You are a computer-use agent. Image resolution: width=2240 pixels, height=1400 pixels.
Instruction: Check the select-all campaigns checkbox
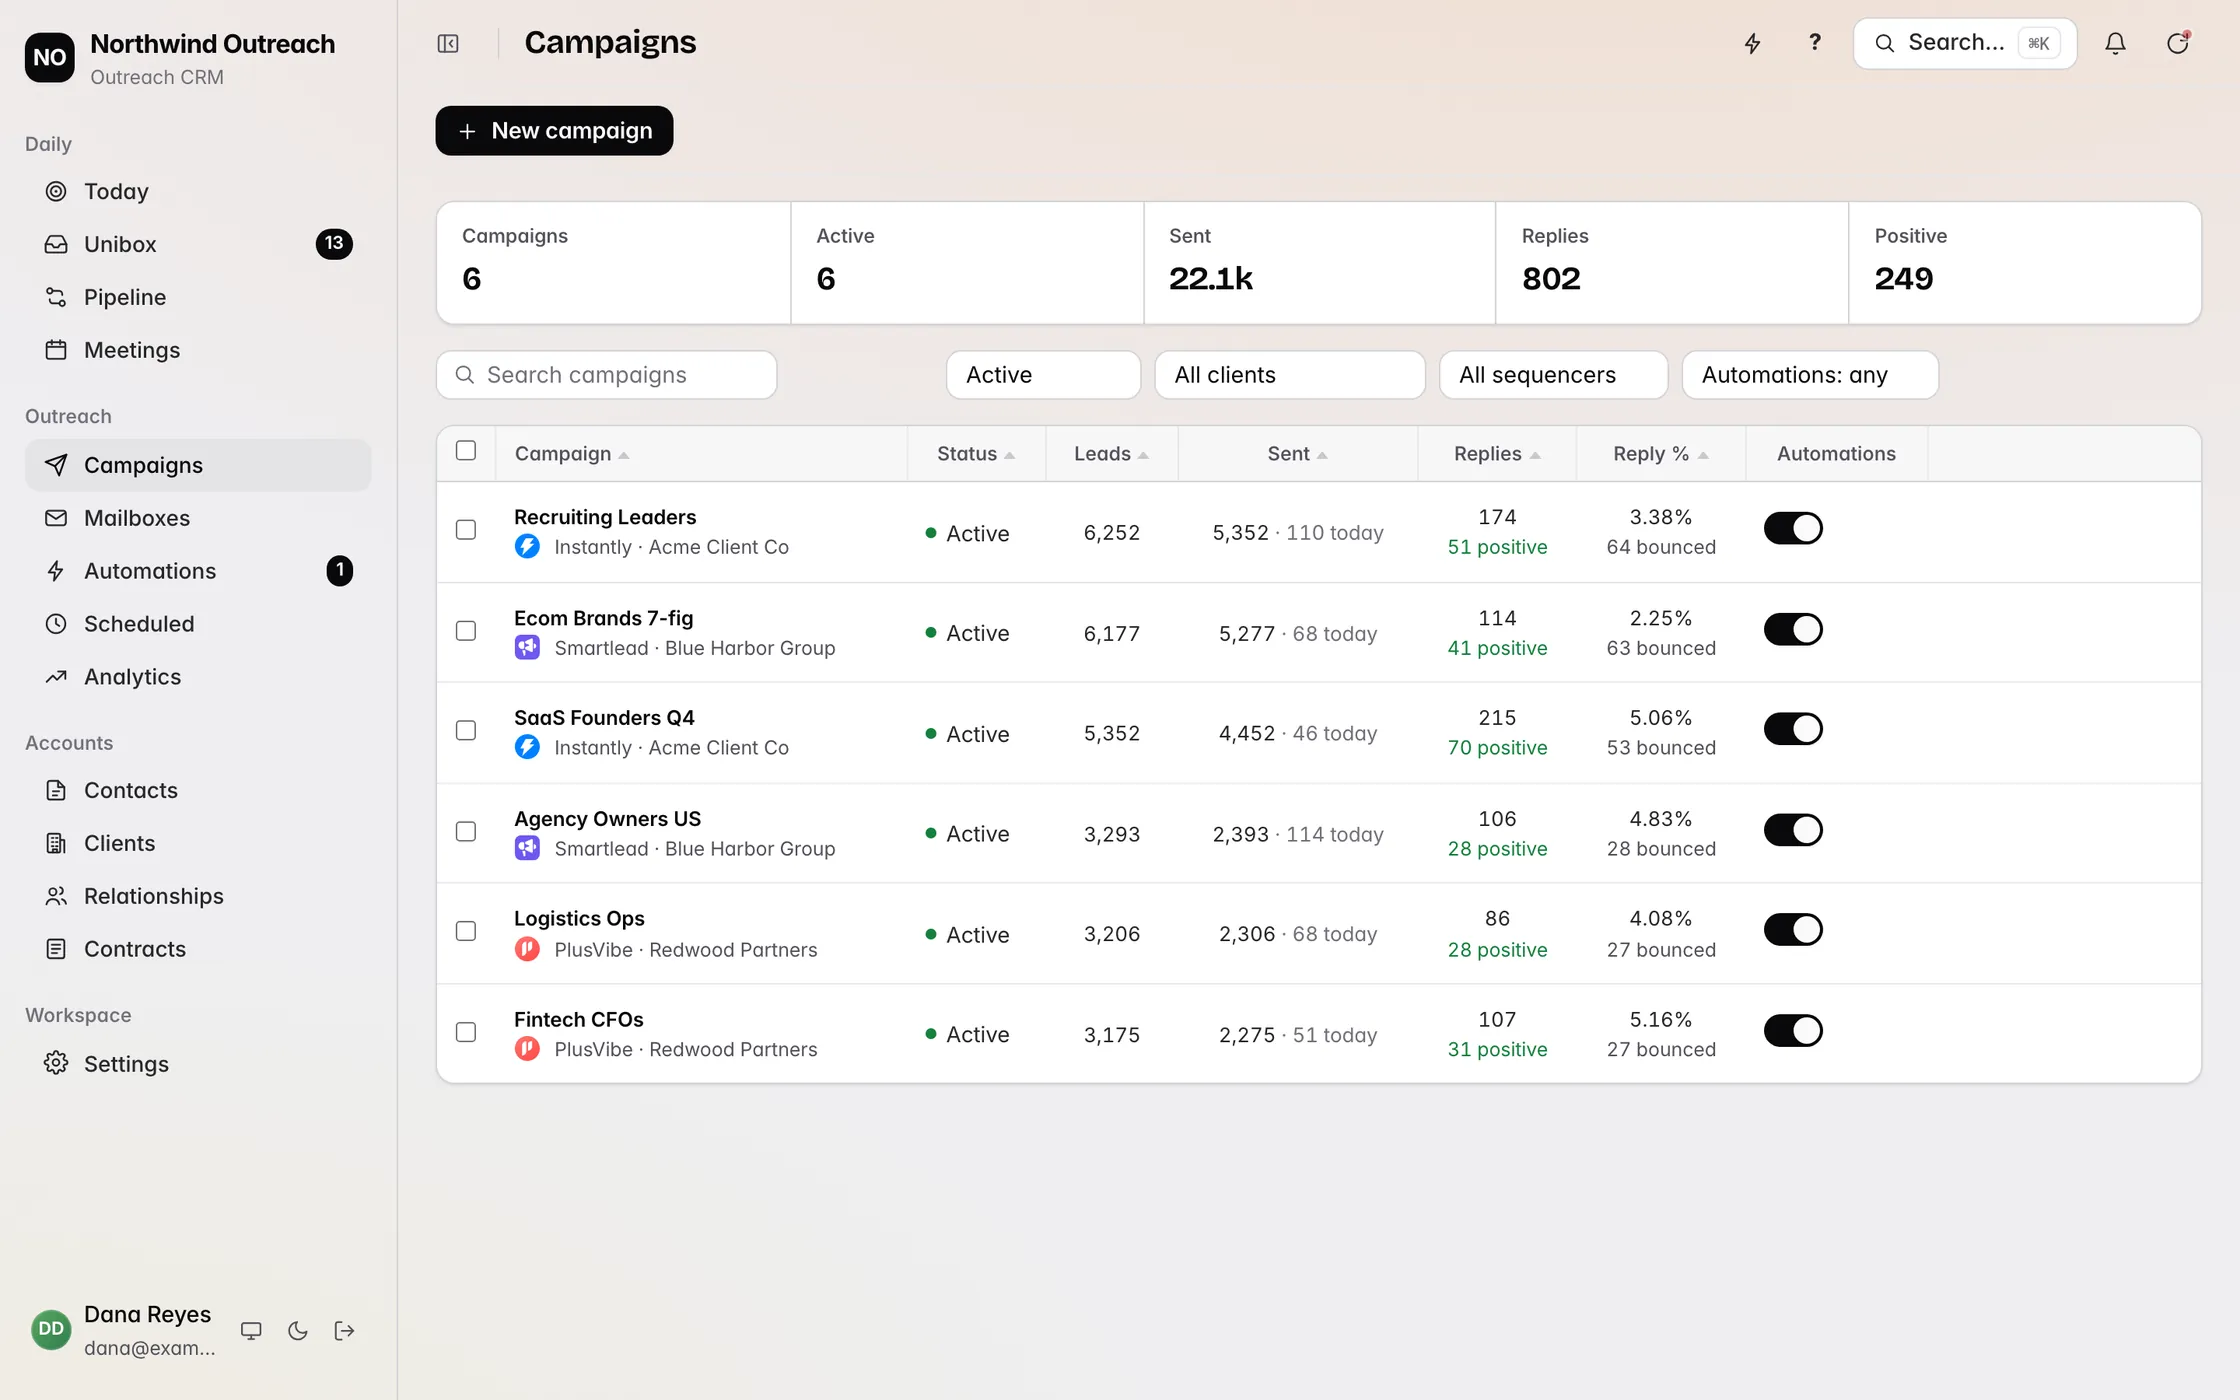coord(466,450)
